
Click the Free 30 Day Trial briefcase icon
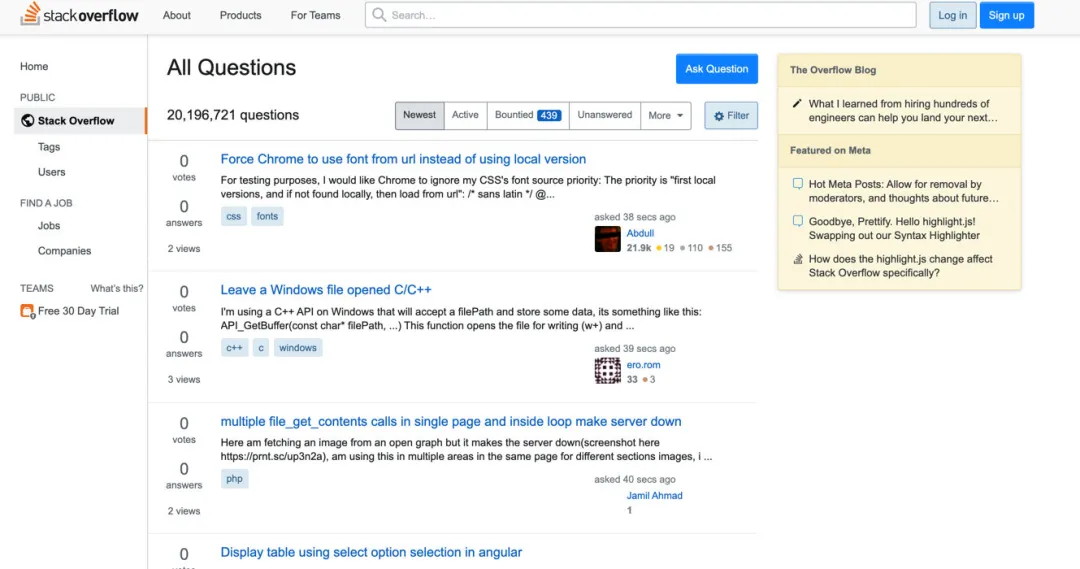pos(27,311)
